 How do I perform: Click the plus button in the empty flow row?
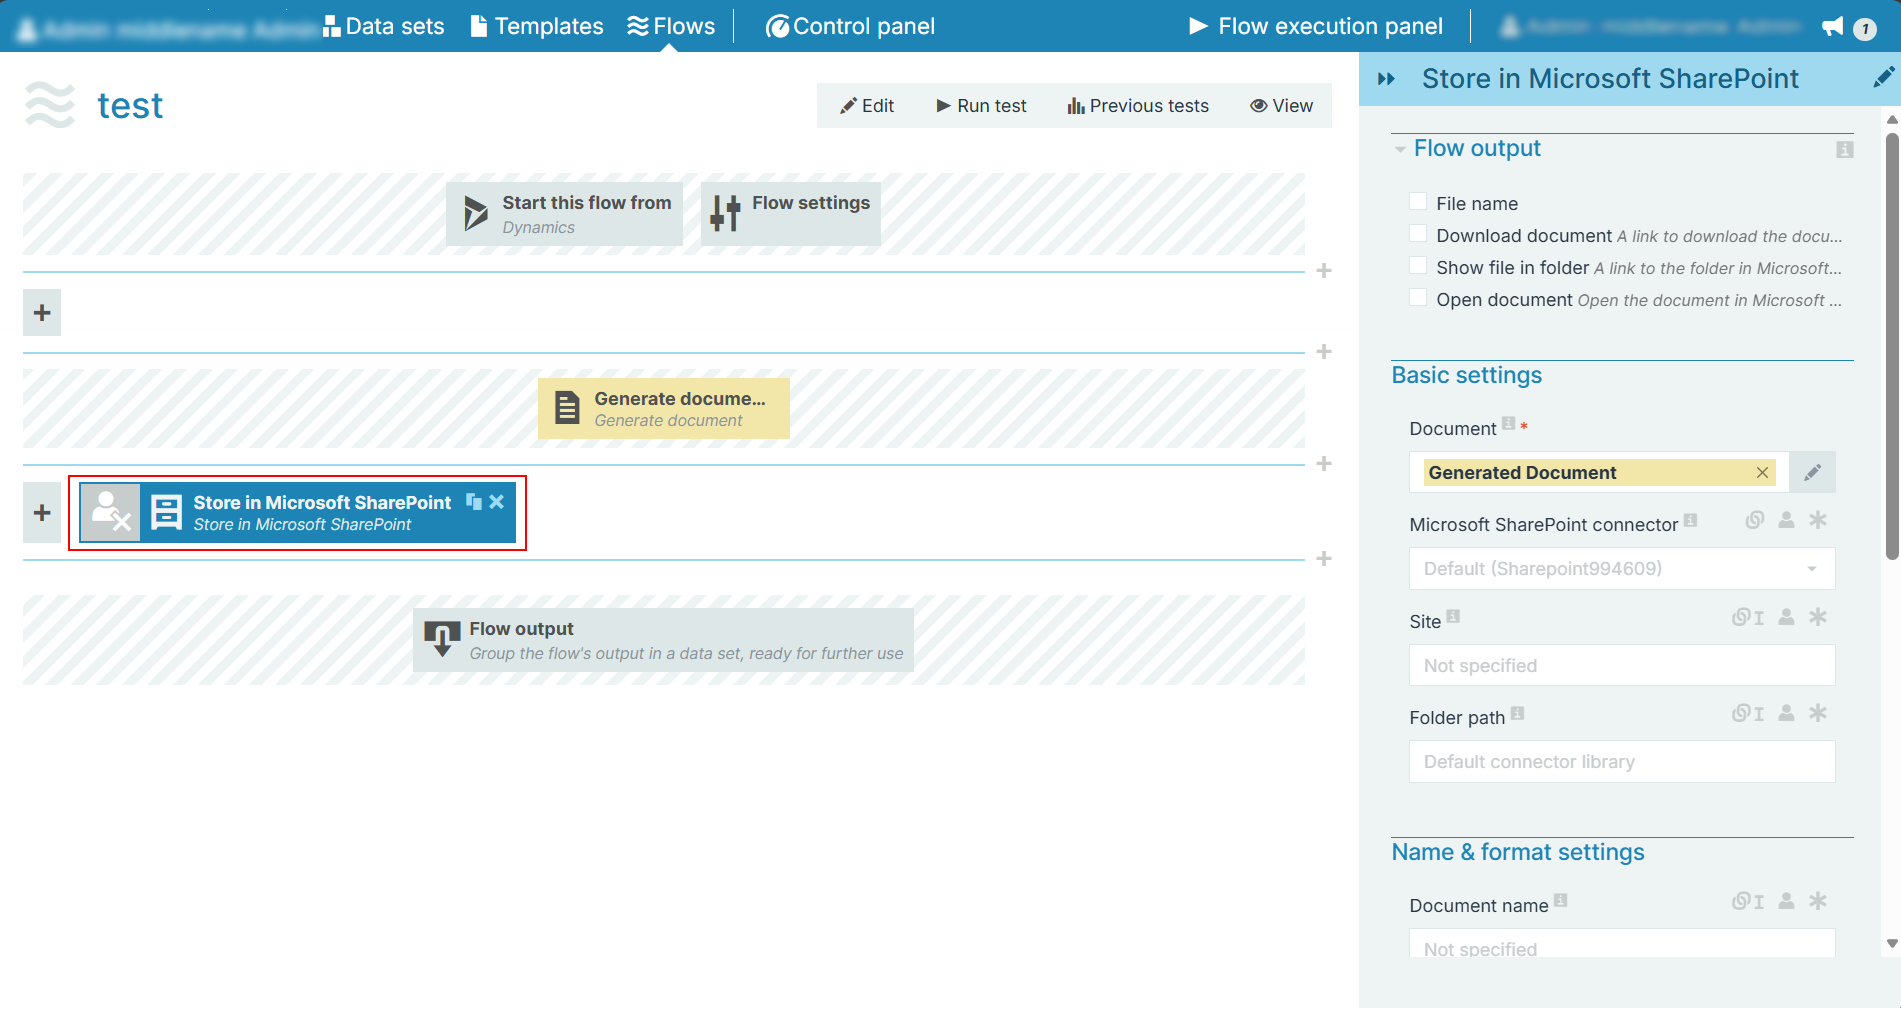point(42,313)
